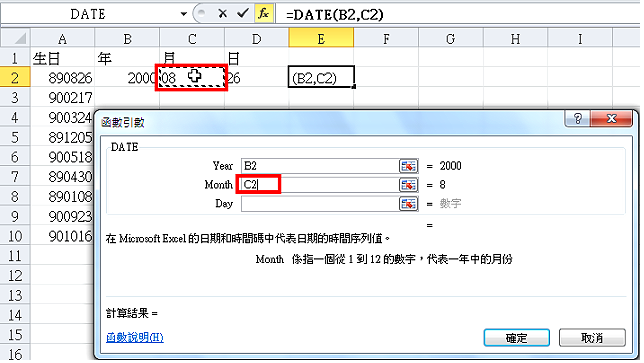Click cell A3 containing 900217
This screenshot has height=363, width=644.
click(62, 97)
